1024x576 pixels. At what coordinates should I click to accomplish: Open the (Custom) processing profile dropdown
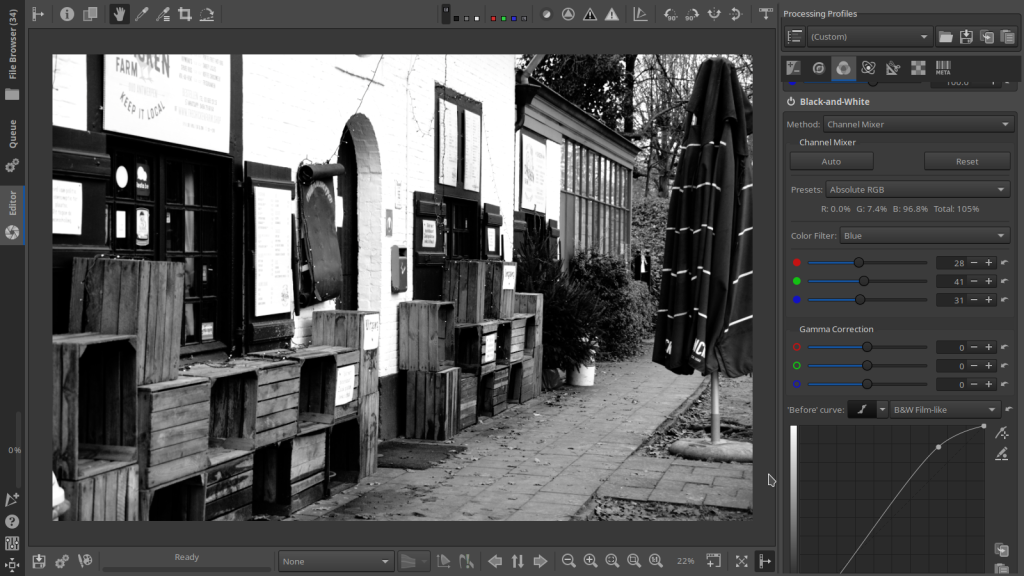click(869, 37)
